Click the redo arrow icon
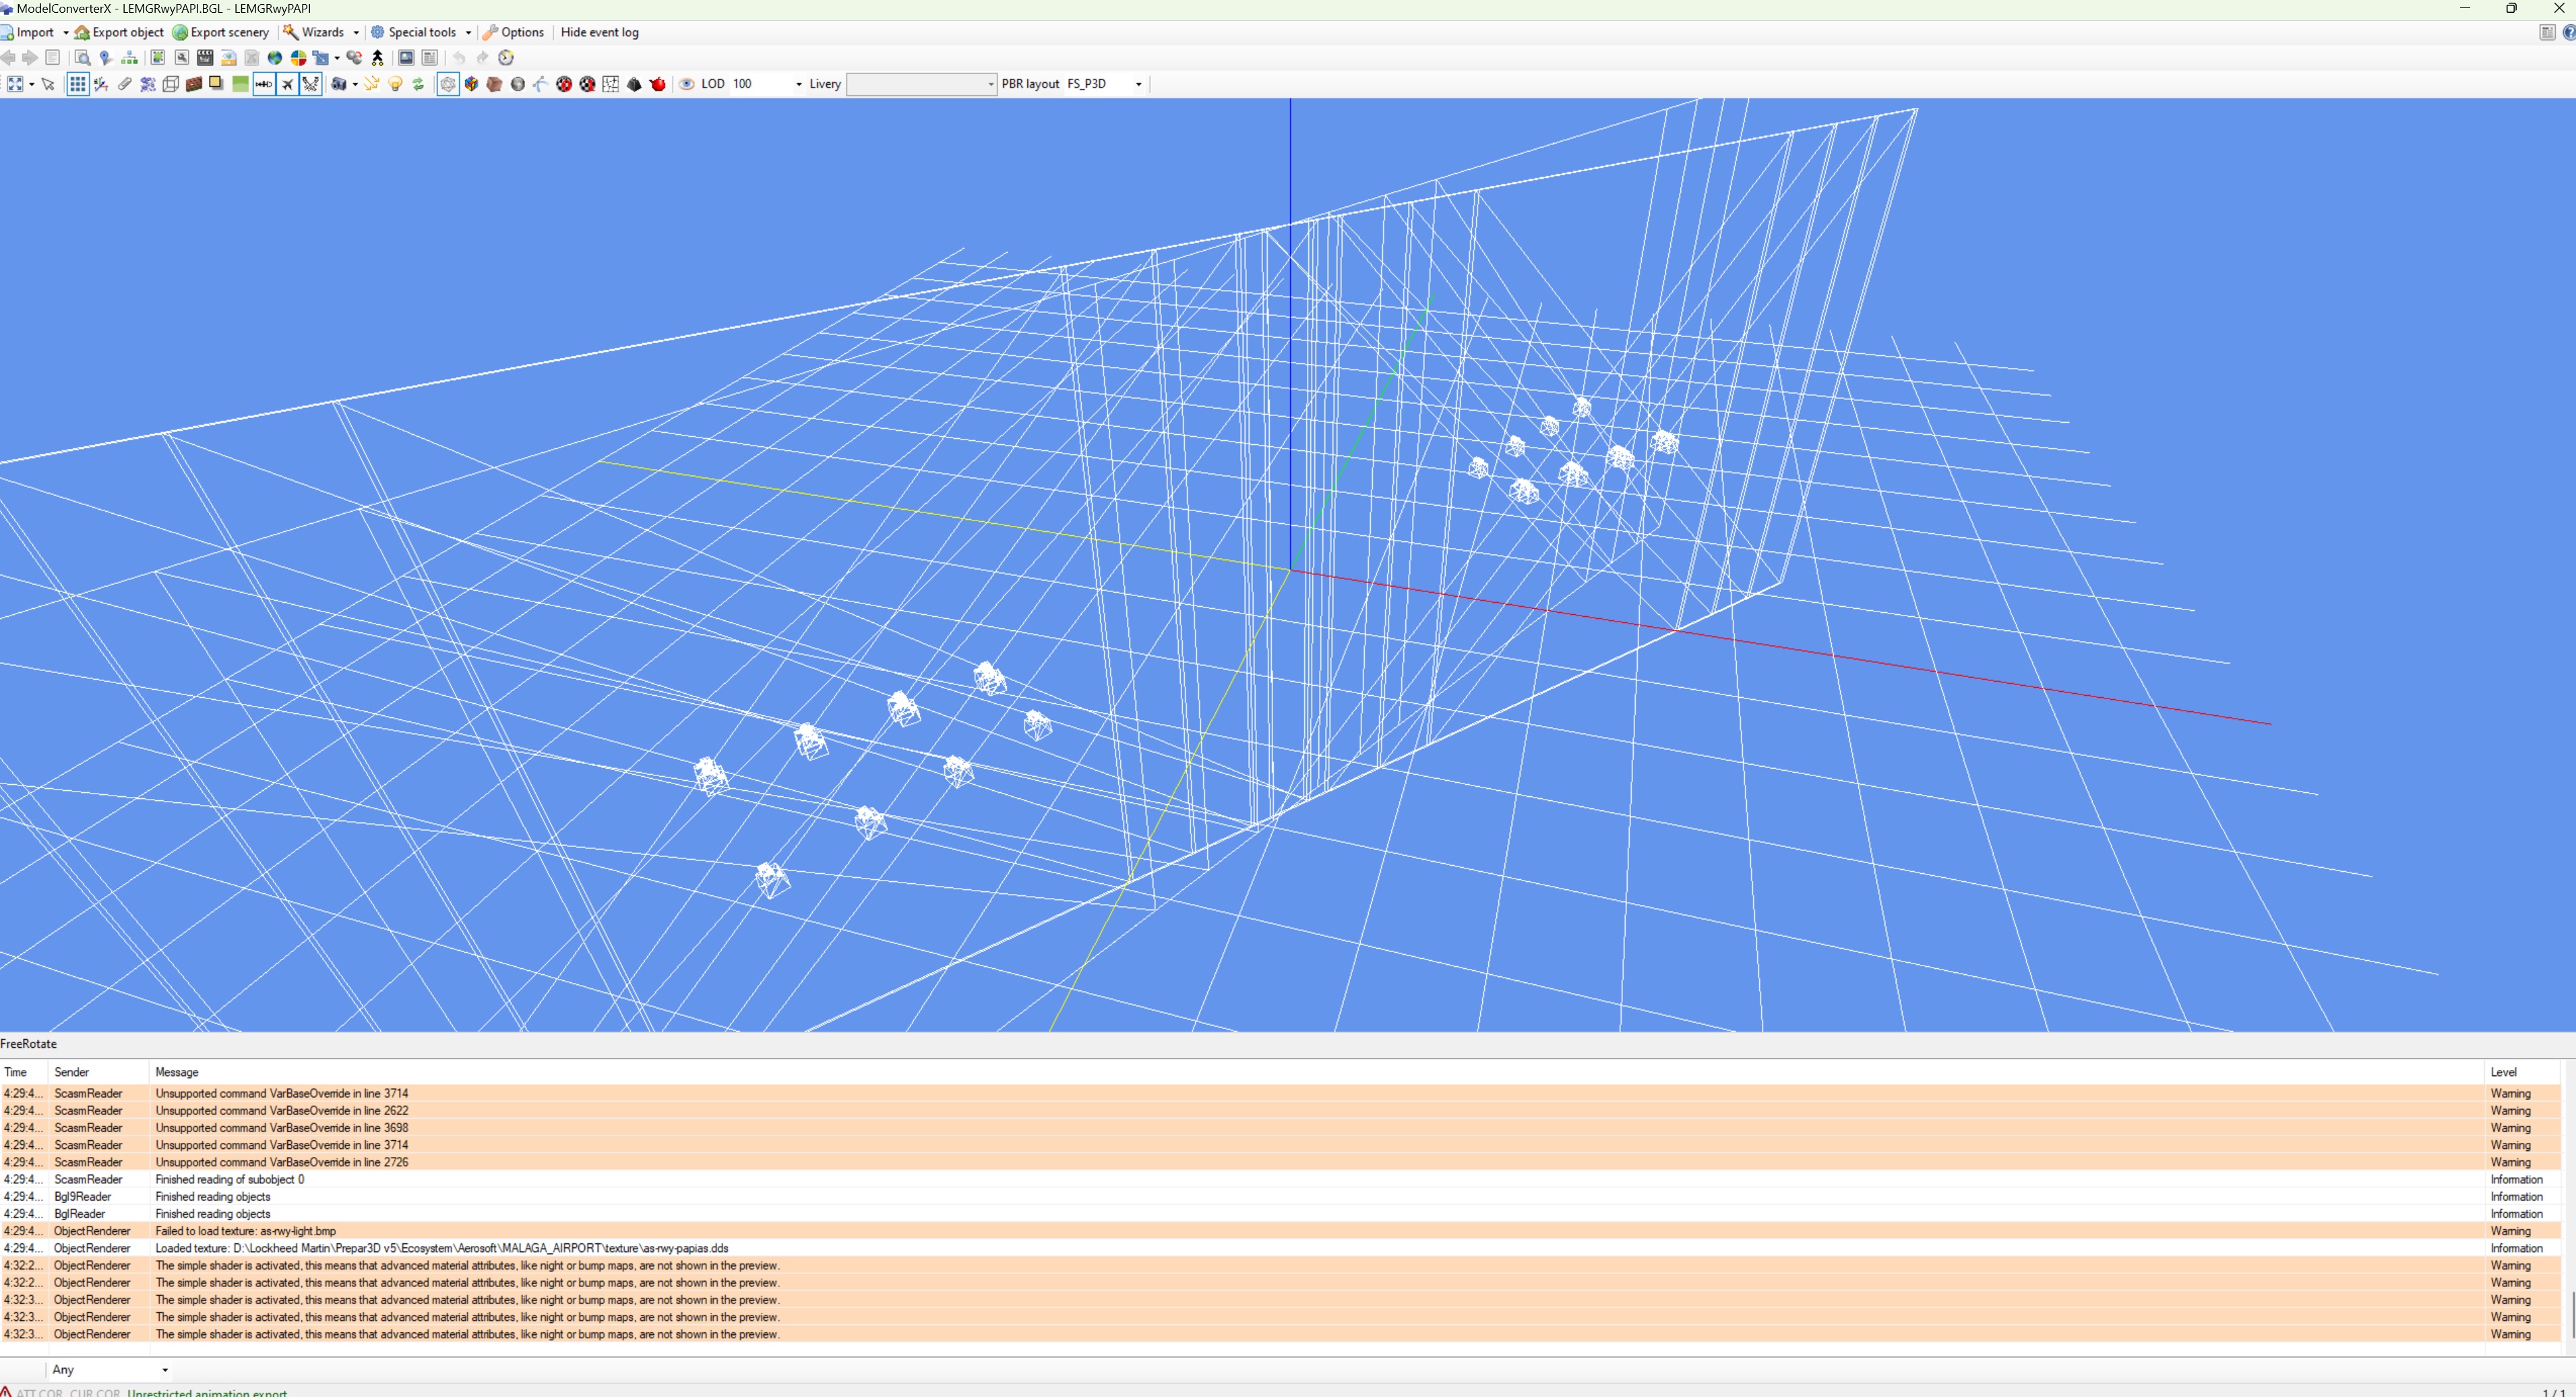Screen dimensions: 2576x1397 (482, 58)
